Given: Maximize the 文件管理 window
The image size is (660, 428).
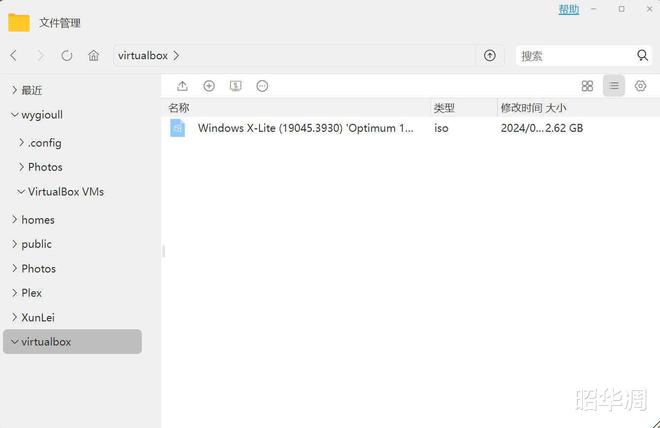Looking at the screenshot, I should [621, 9].
